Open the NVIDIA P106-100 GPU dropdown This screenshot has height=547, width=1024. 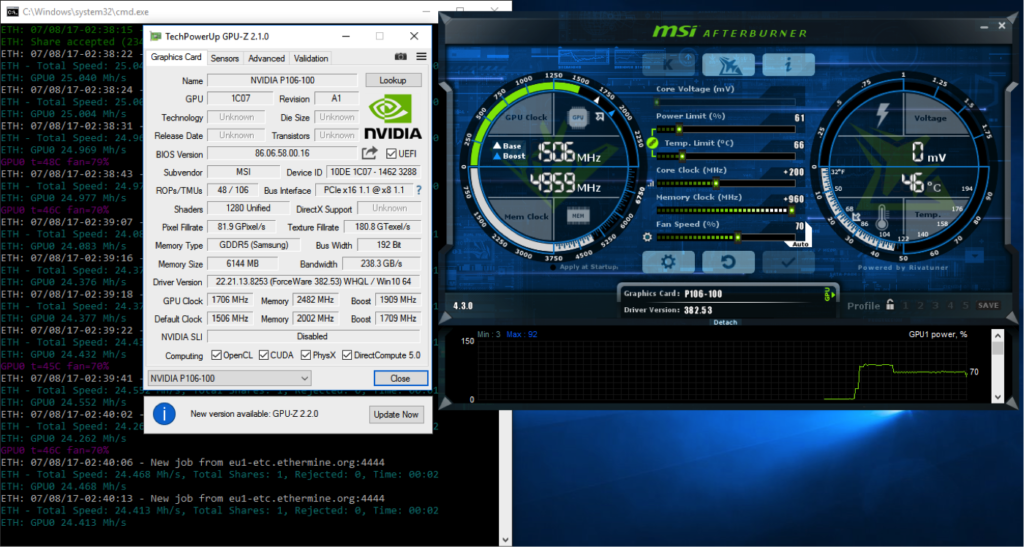click(229, 378)
